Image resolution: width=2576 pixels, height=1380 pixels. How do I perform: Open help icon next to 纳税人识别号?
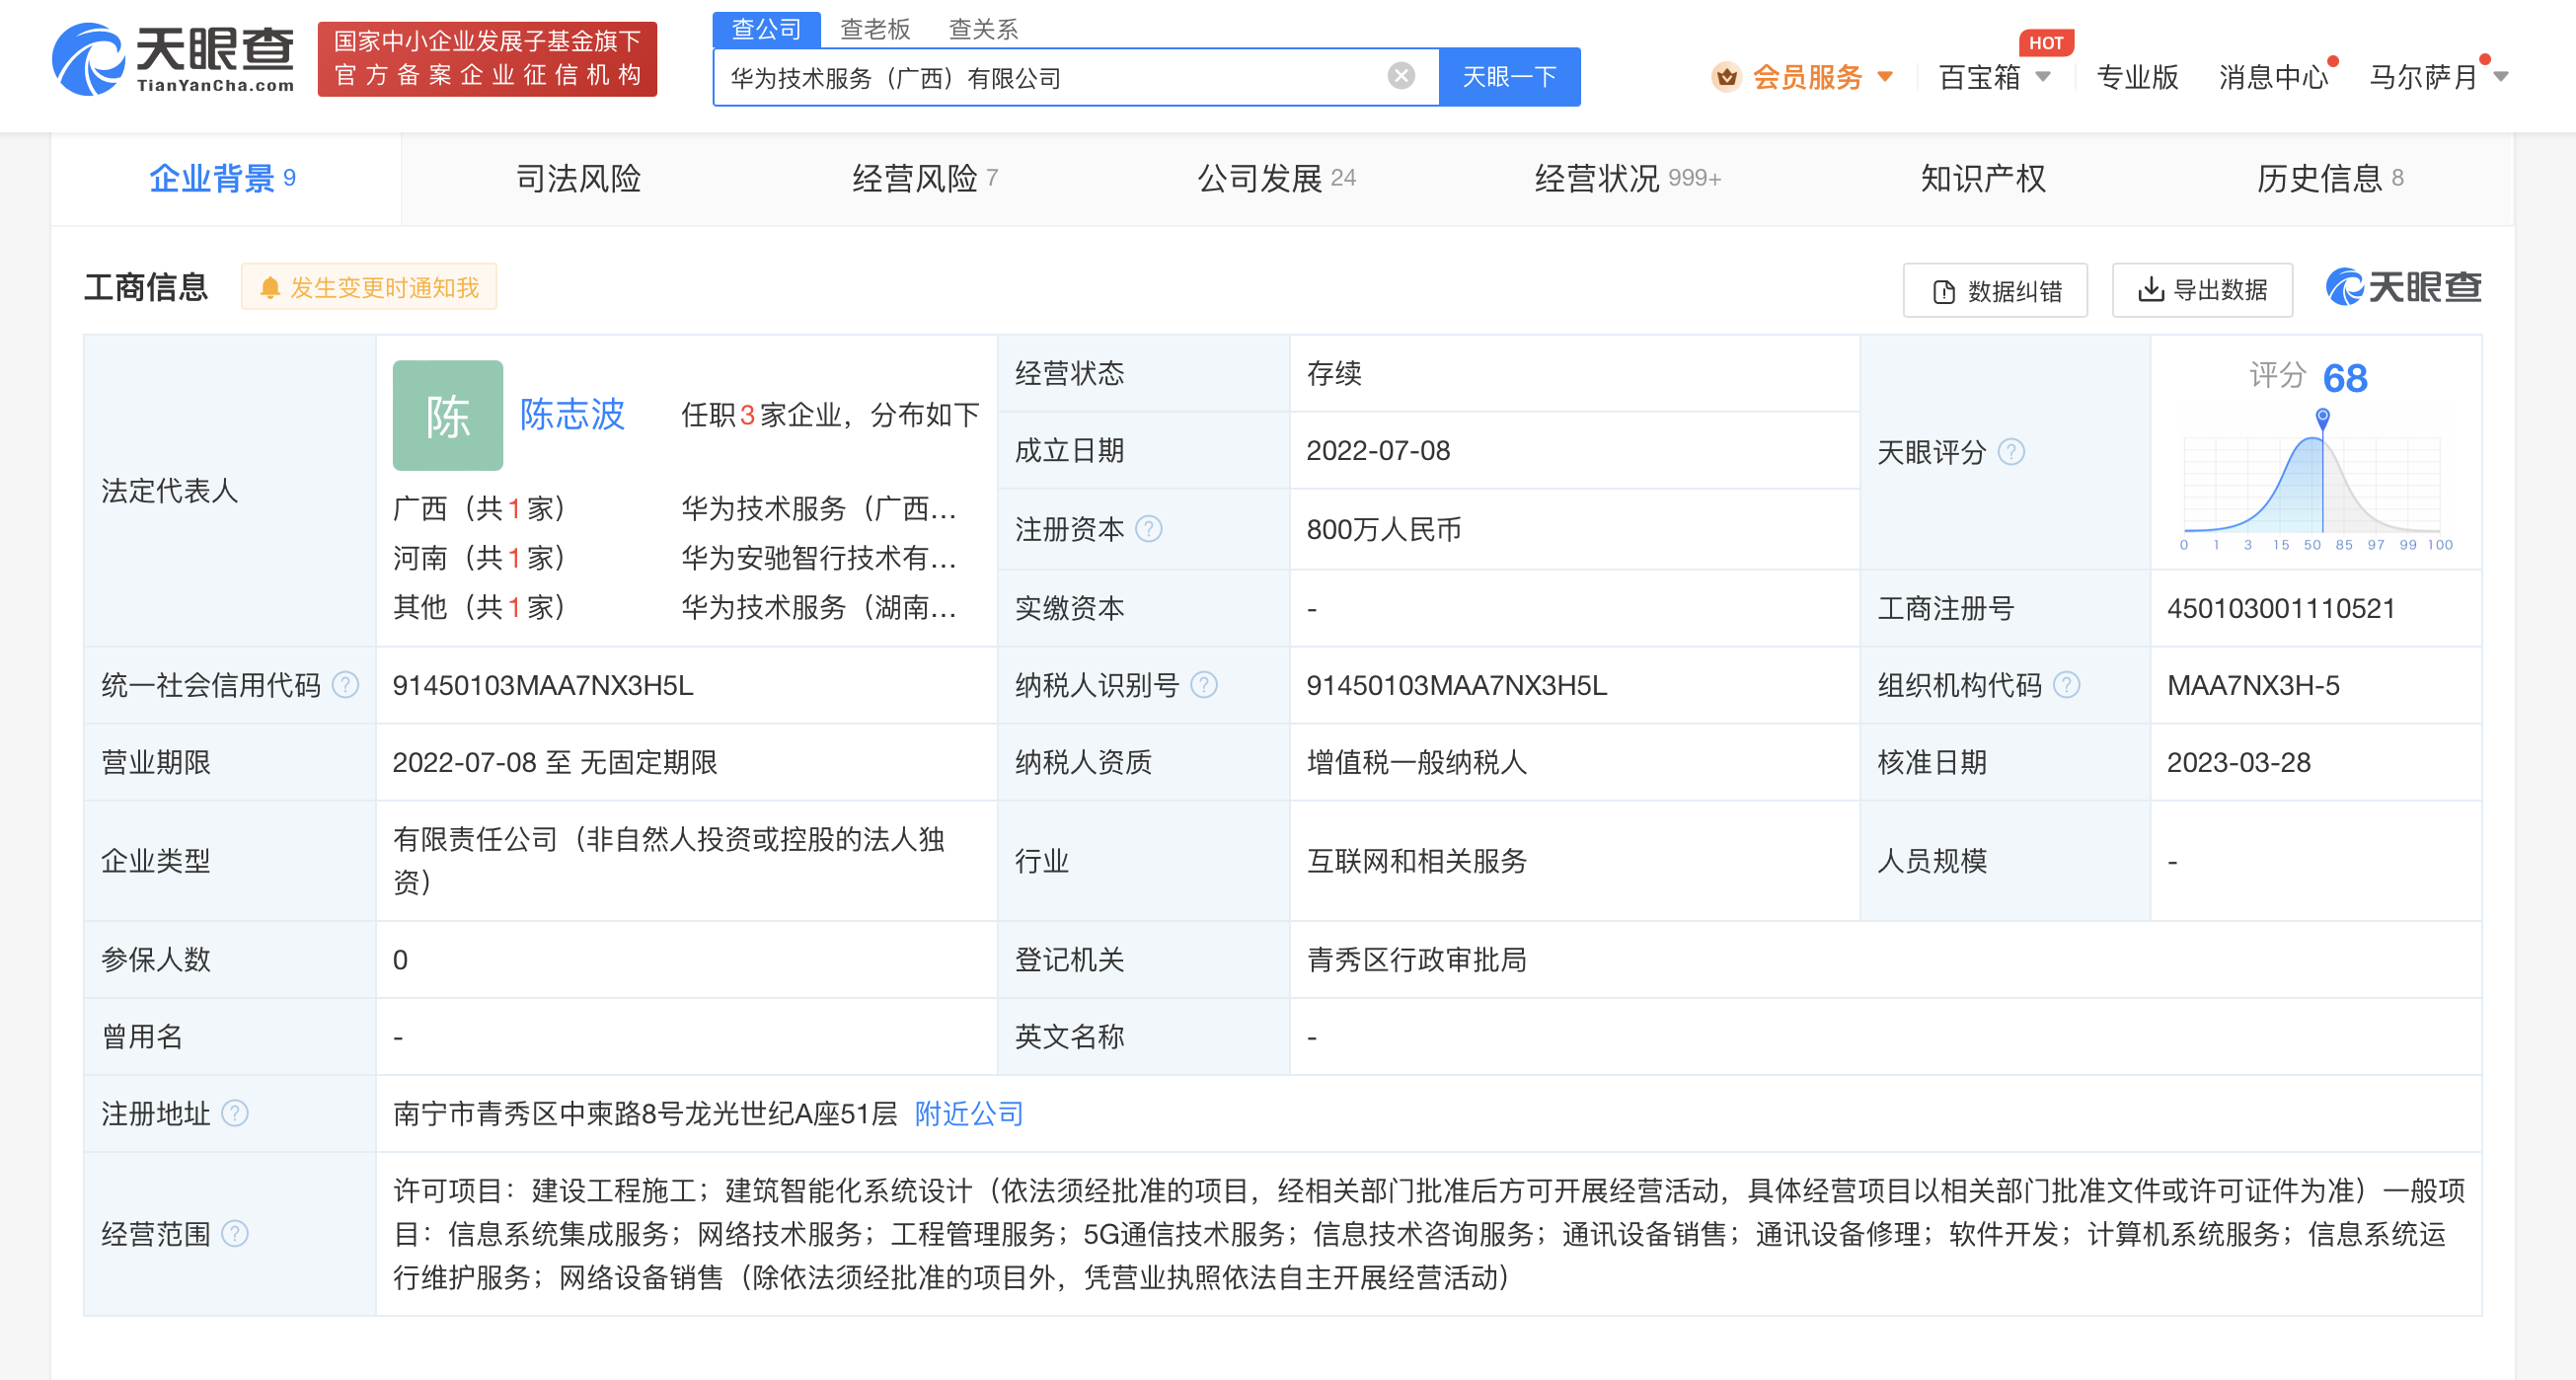click(x=1204, y=685)
